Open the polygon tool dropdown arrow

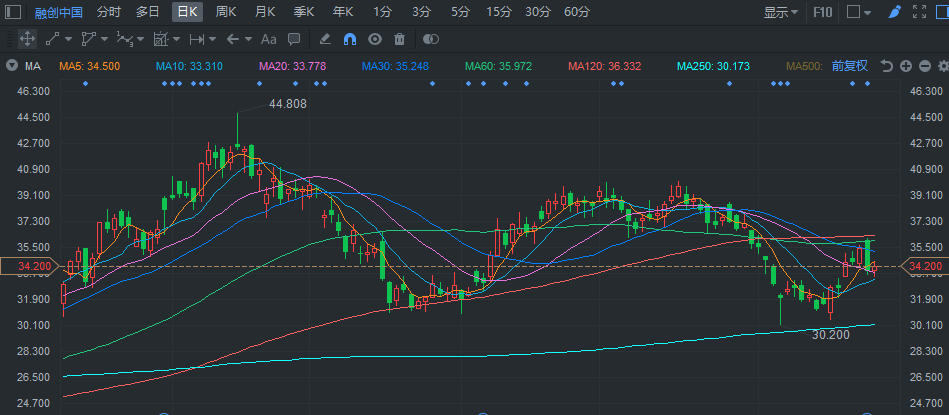(104, 39)
